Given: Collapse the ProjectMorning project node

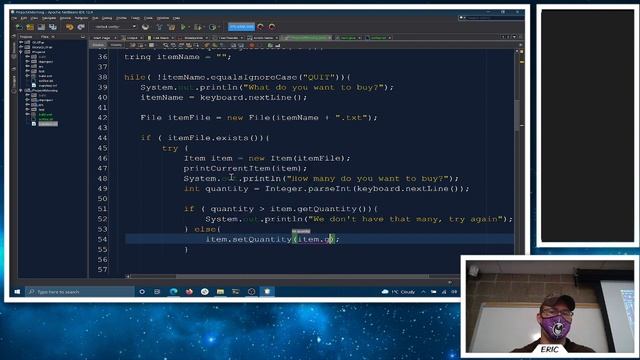Looking at the screenshot, I should [x=21, y=90].
